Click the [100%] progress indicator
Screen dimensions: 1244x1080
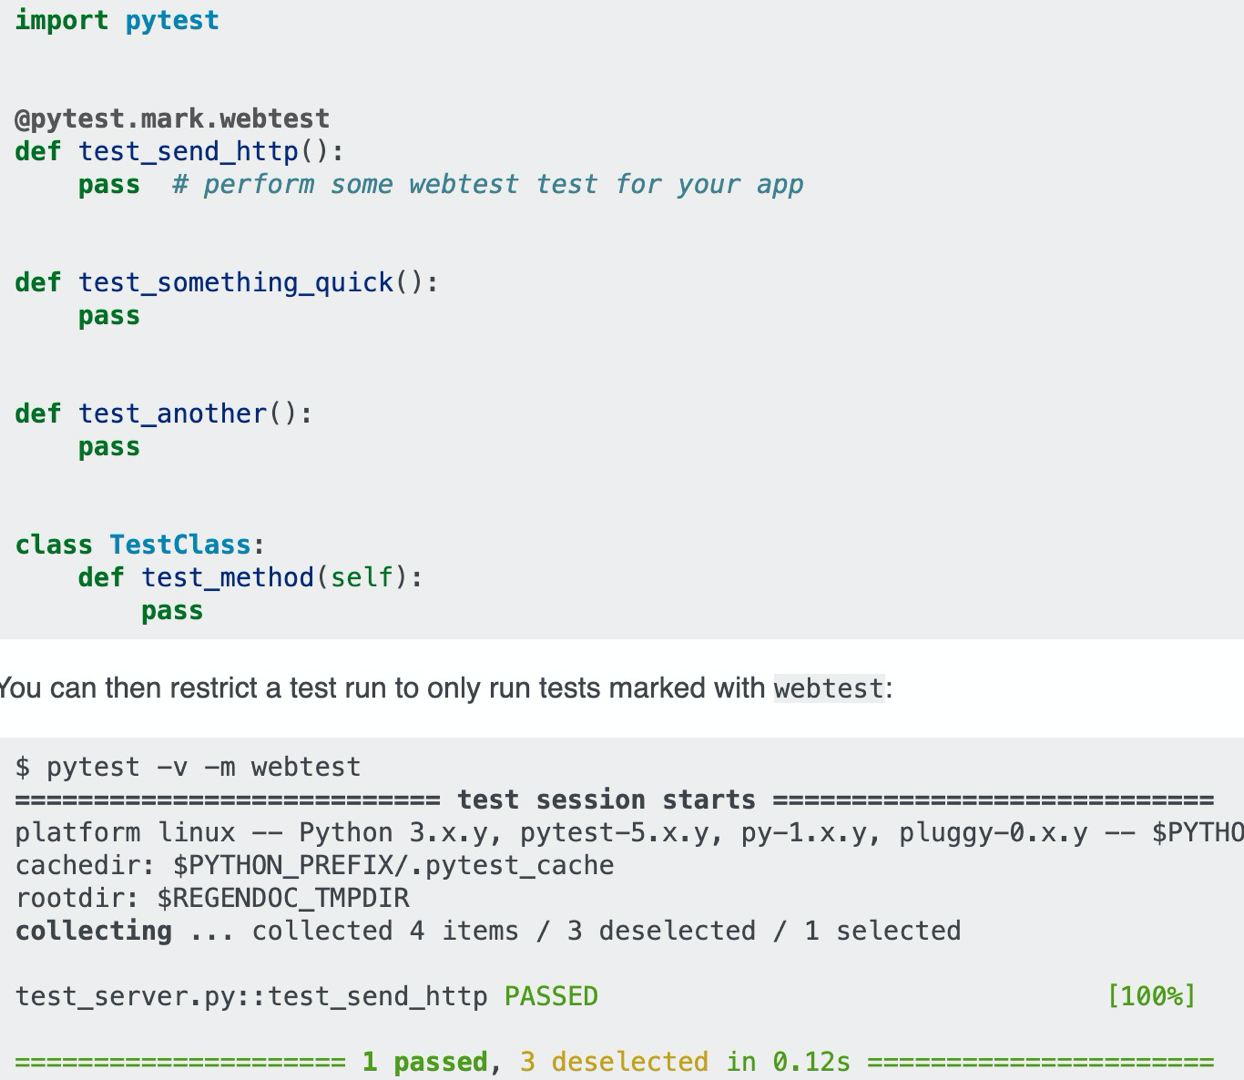click(x=1151, y=996)
